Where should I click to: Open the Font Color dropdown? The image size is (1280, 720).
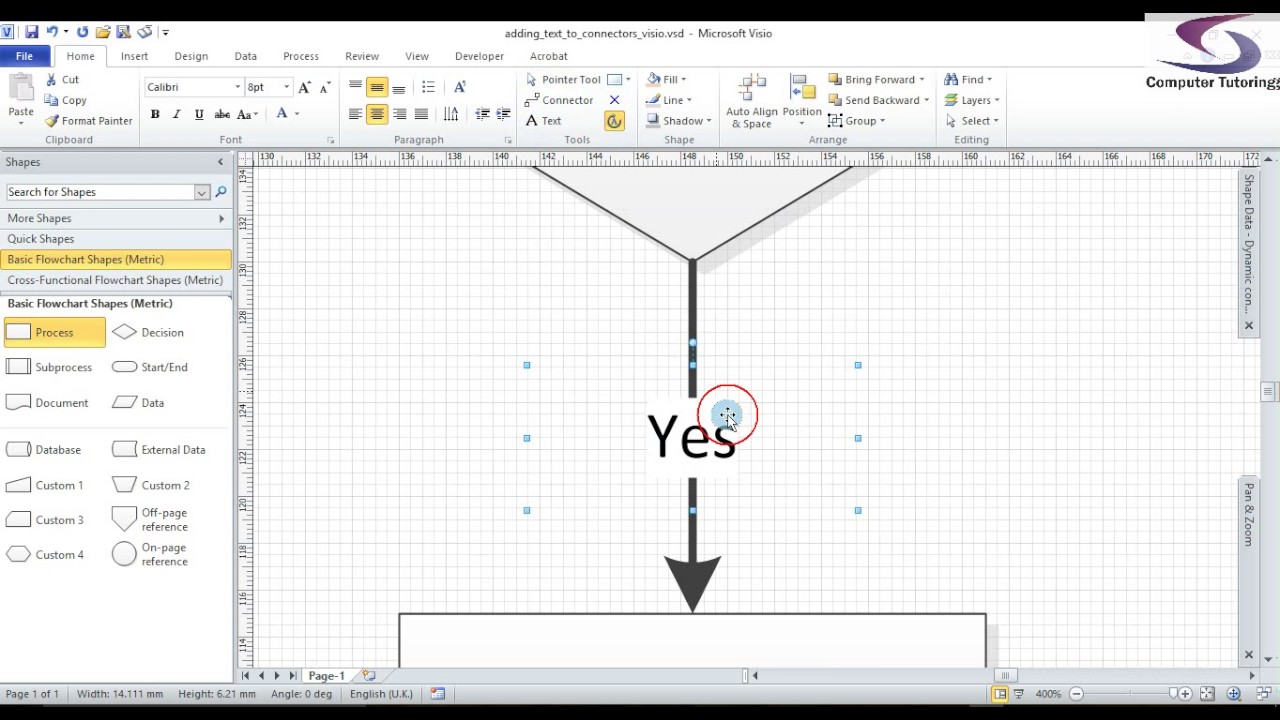click(x=297, y=114)
